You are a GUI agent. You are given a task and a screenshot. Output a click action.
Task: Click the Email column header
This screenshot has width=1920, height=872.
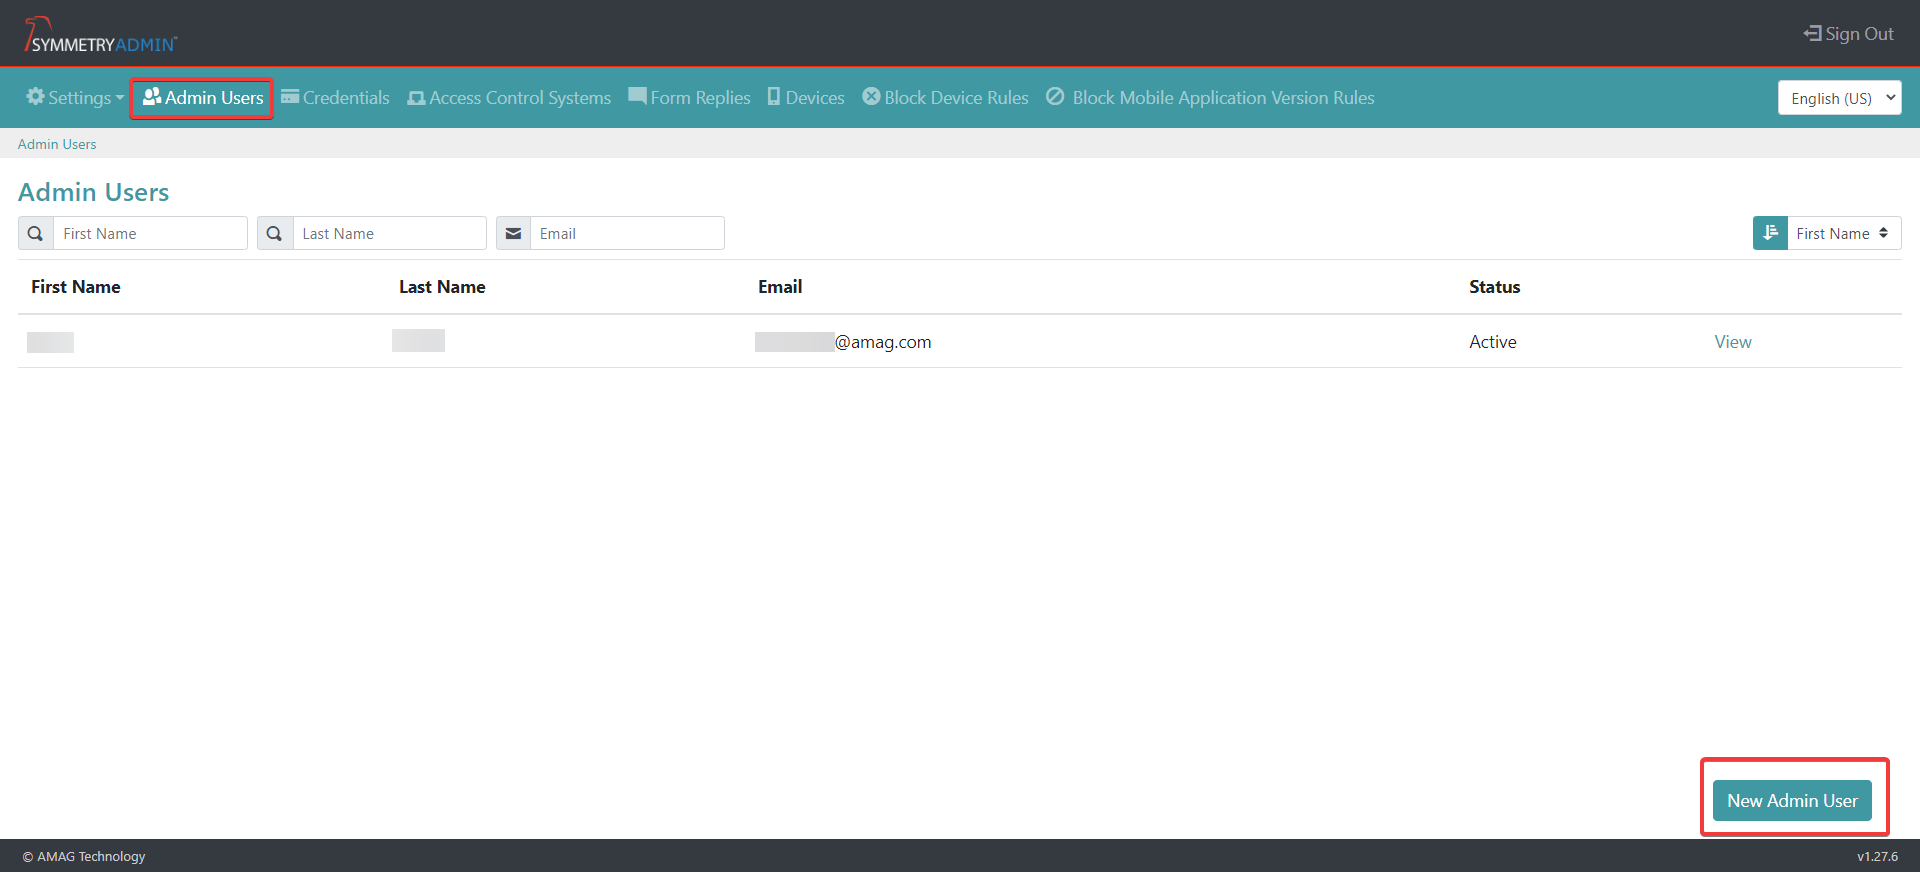tap(780, 287)
